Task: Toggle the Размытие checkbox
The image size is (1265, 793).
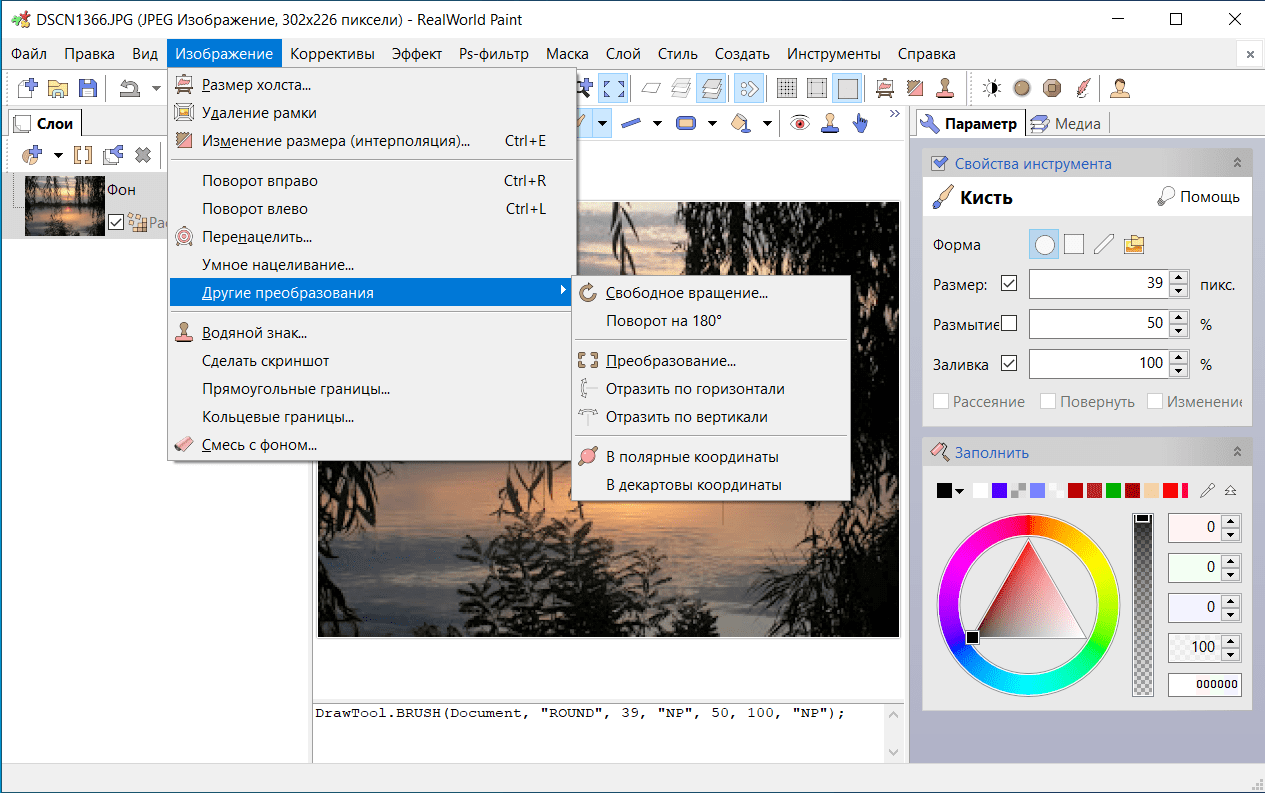Action: click(1008, 324)
